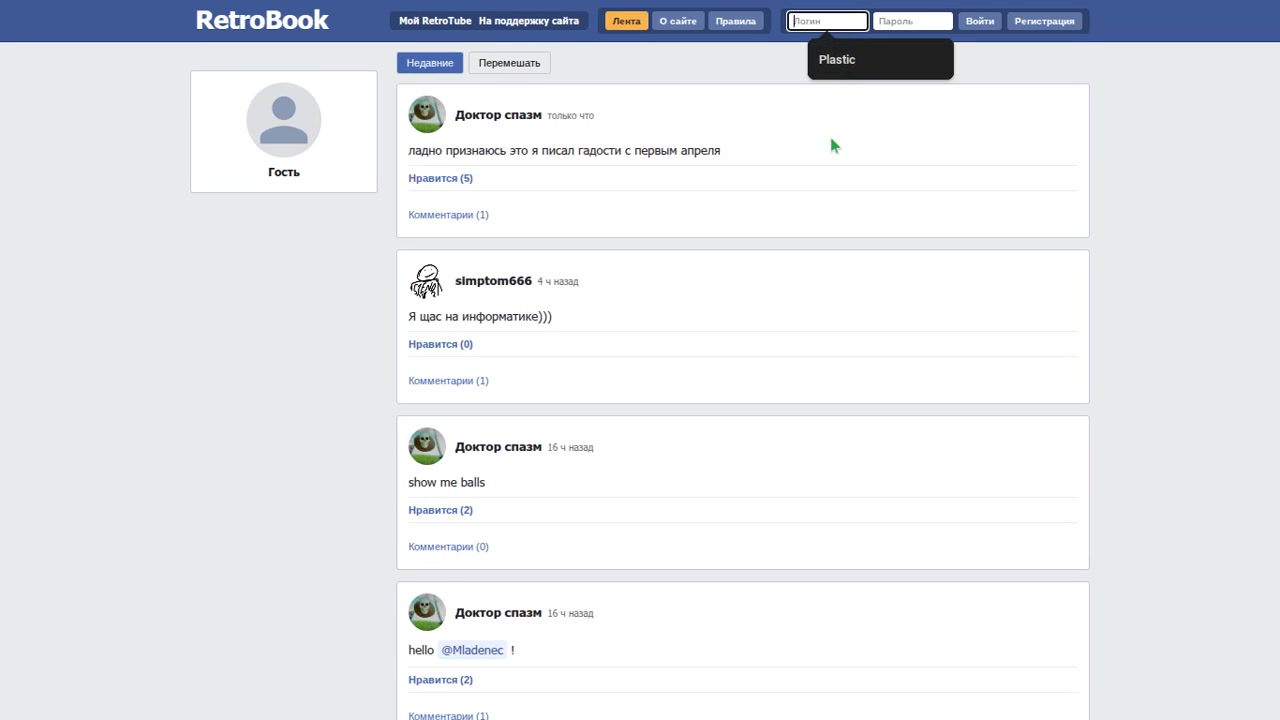Click avatar on 'show me balls' post
The image size is (1280, 720).
pos(427,447)
